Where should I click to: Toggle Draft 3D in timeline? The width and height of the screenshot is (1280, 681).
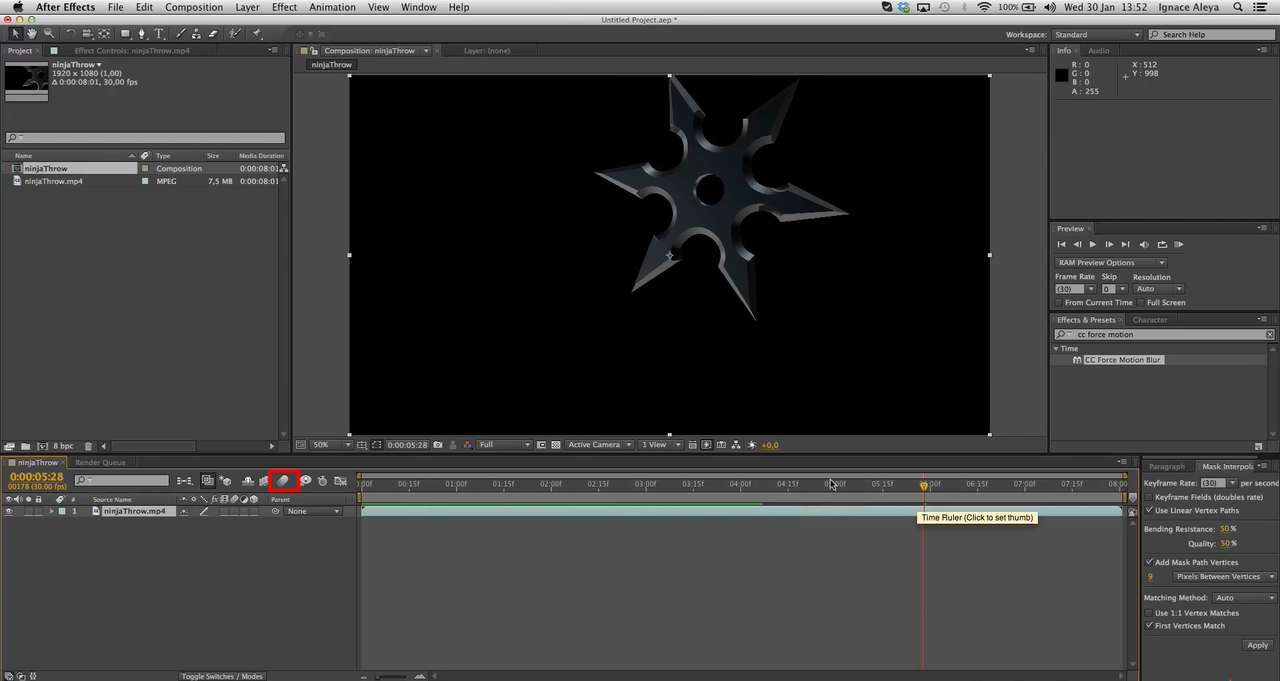tap(225, 481)
